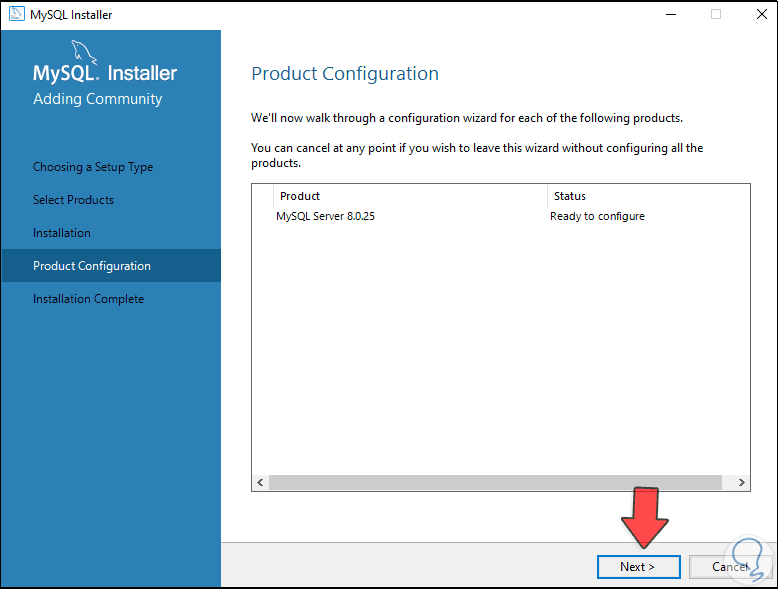Click the Product column header
Screen dimensions: 778x589
pyautogui.click(x=300, y=196)
